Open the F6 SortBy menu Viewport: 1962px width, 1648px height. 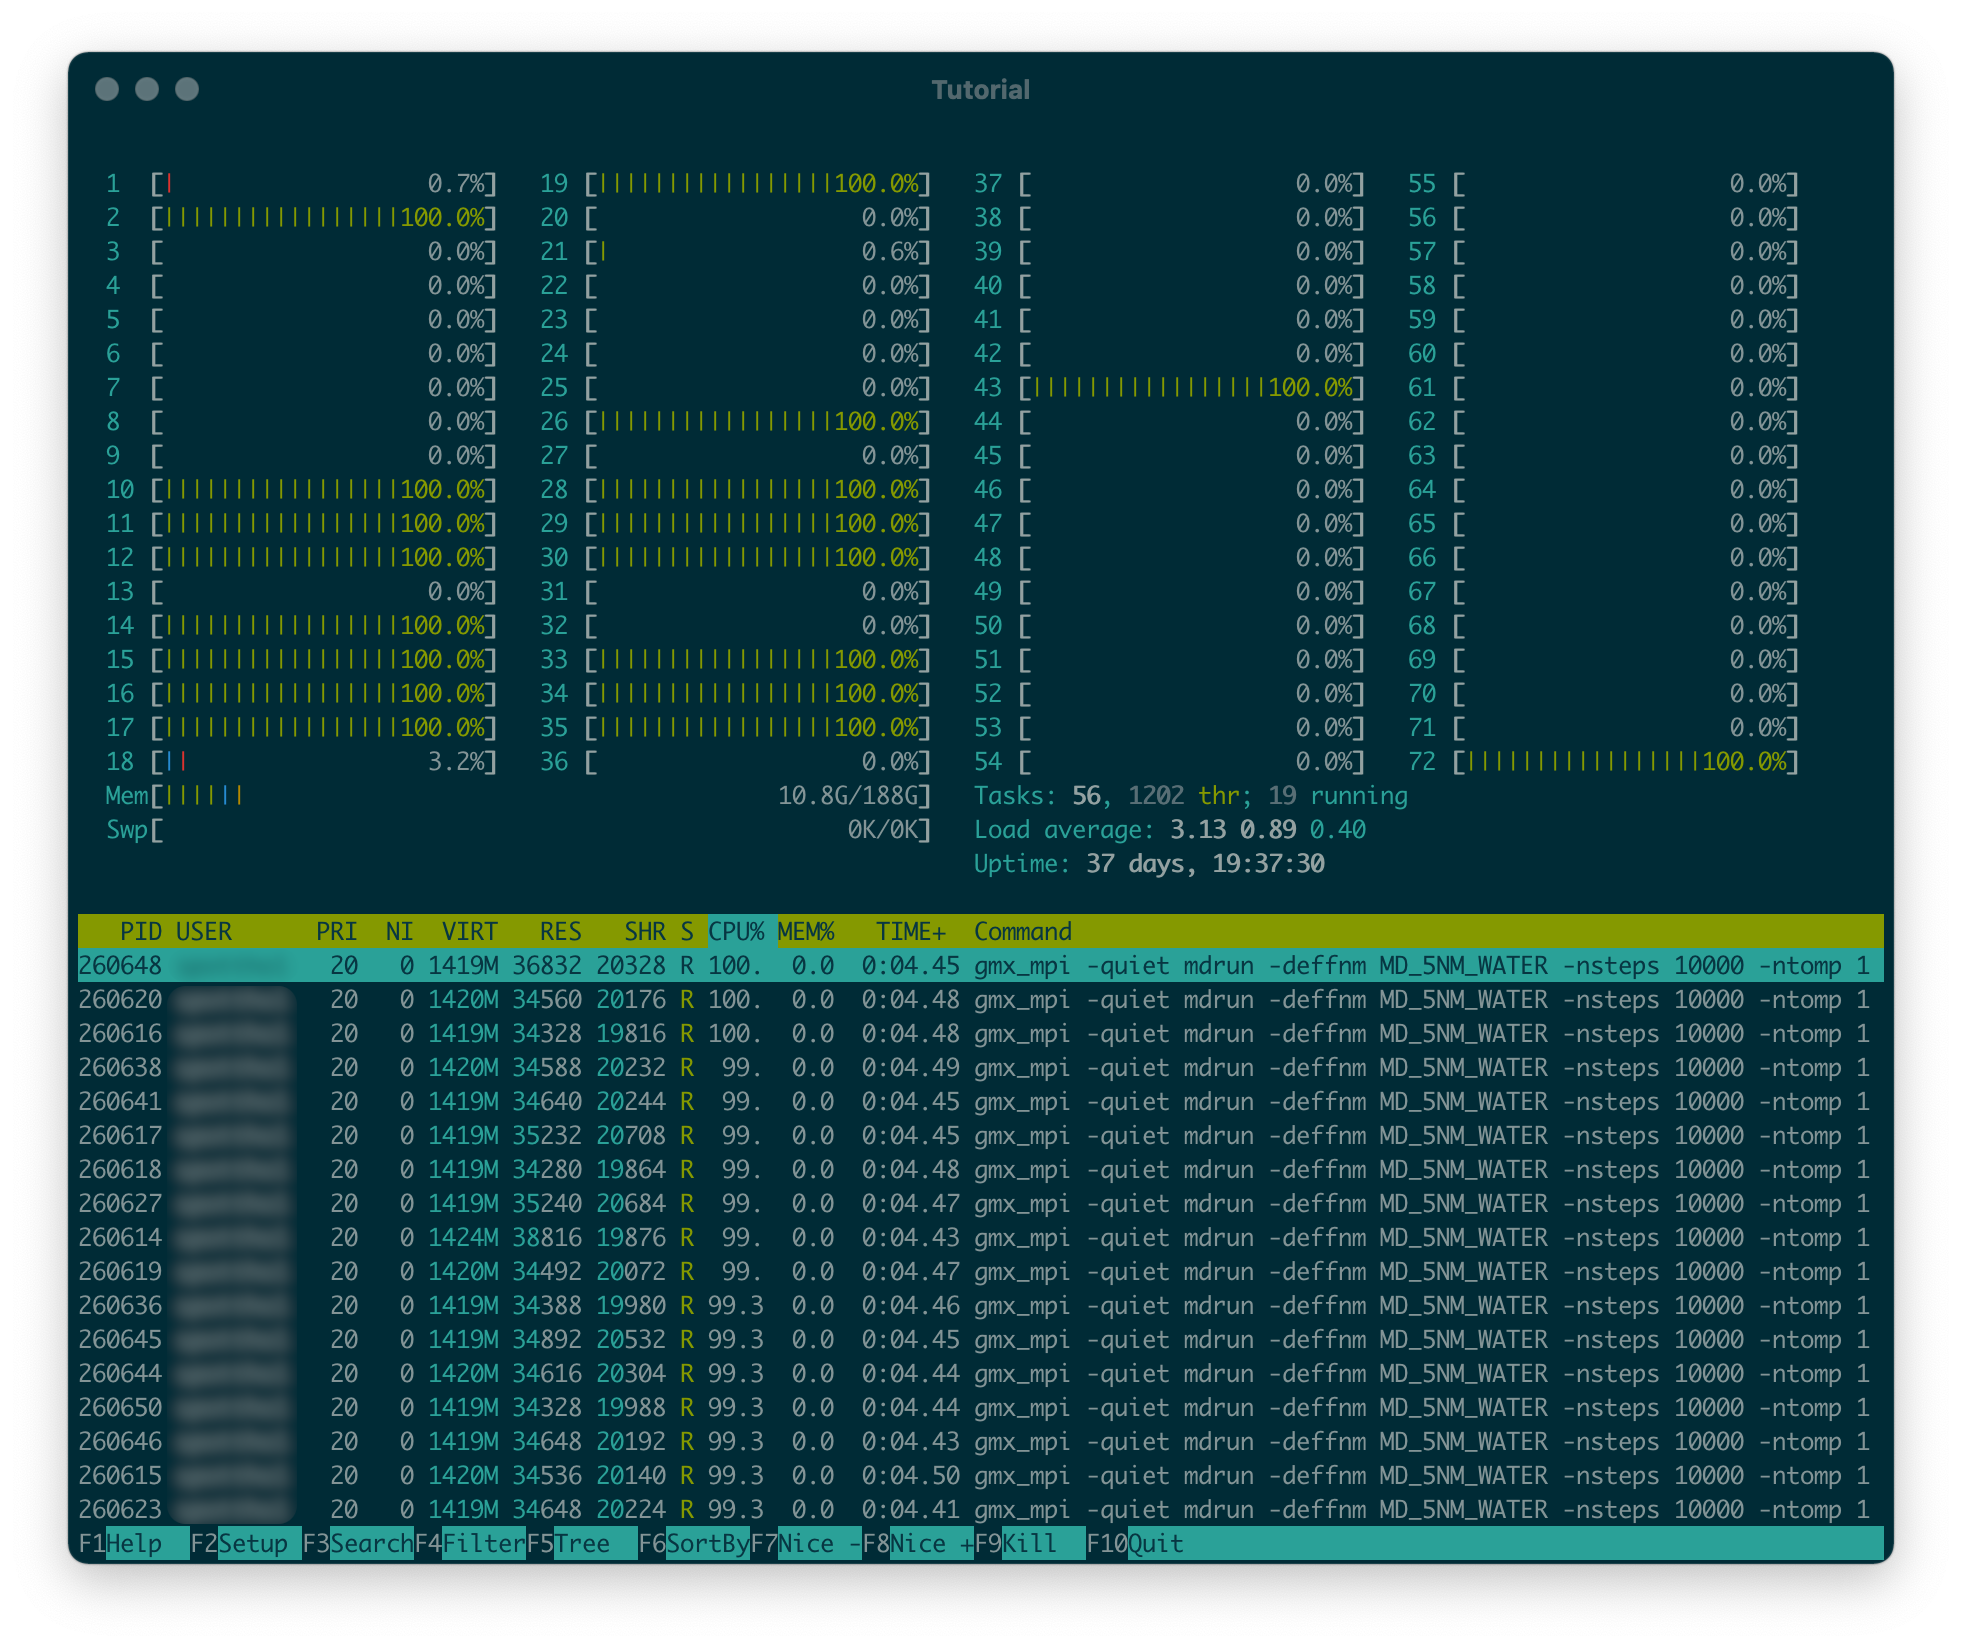coord(706,1543)
